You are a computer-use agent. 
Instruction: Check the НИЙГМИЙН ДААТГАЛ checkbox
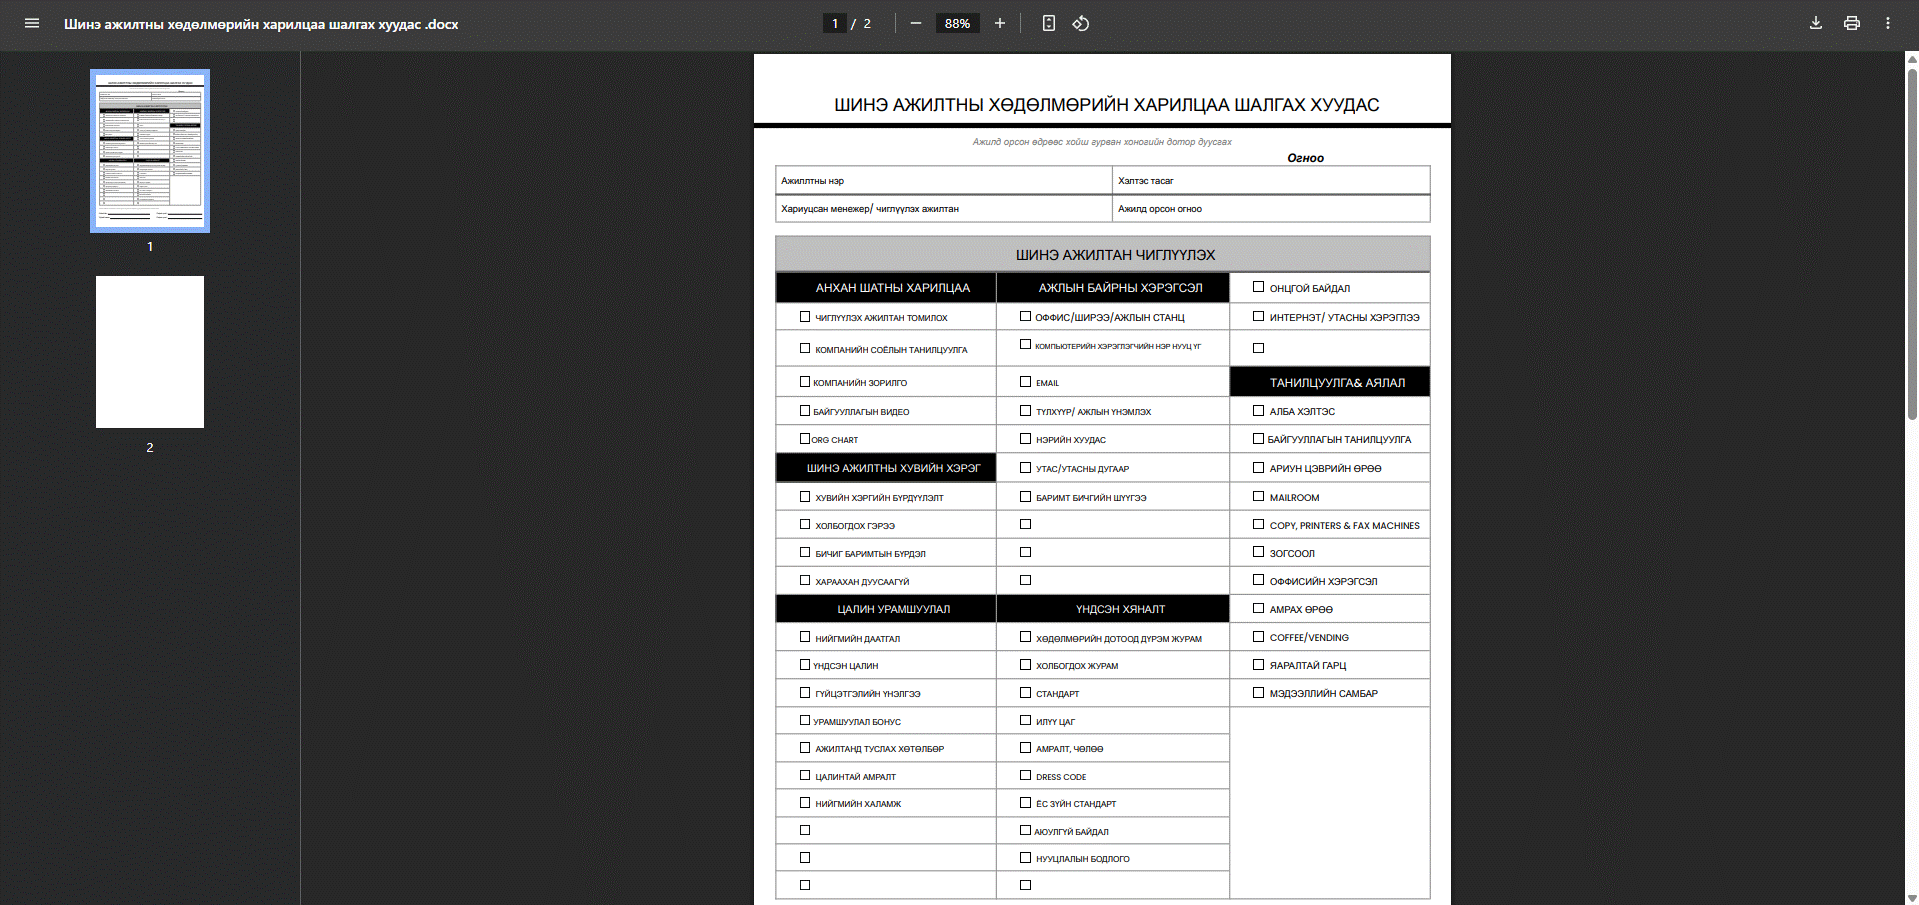click(x=805, y=636)
